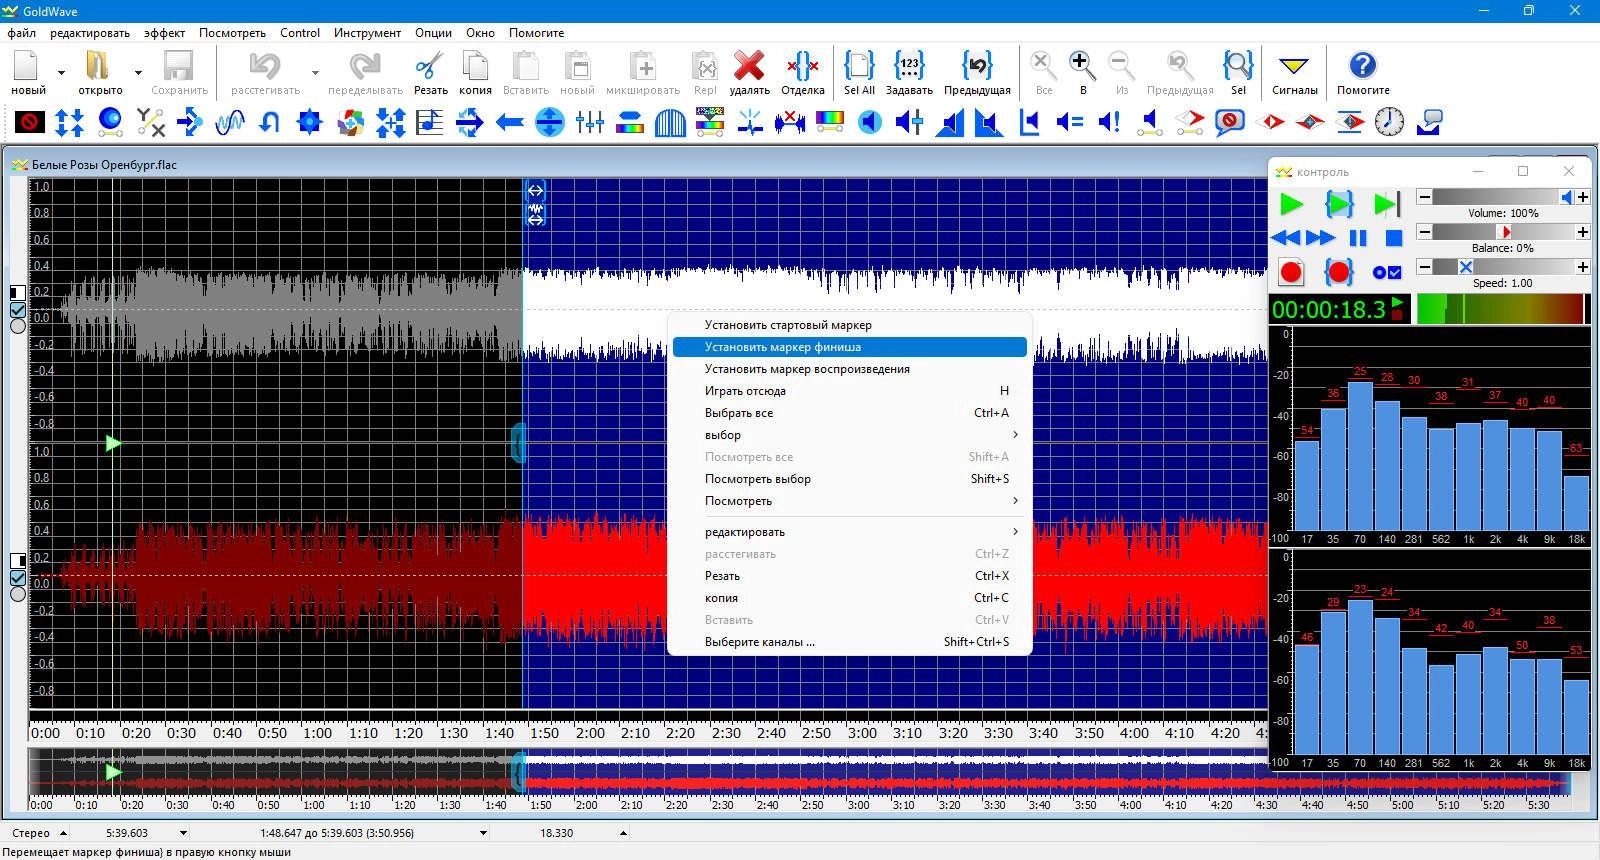Open the dropdown arrow next to 'расстегивать'
Viewport: 1600px width, 860px height.
[315, 72]
